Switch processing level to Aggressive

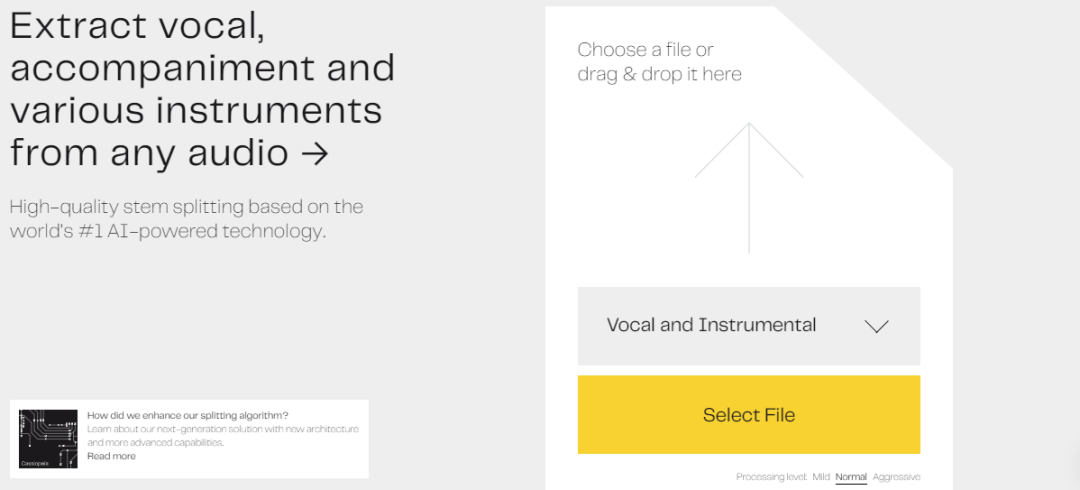tap(896, 477)
